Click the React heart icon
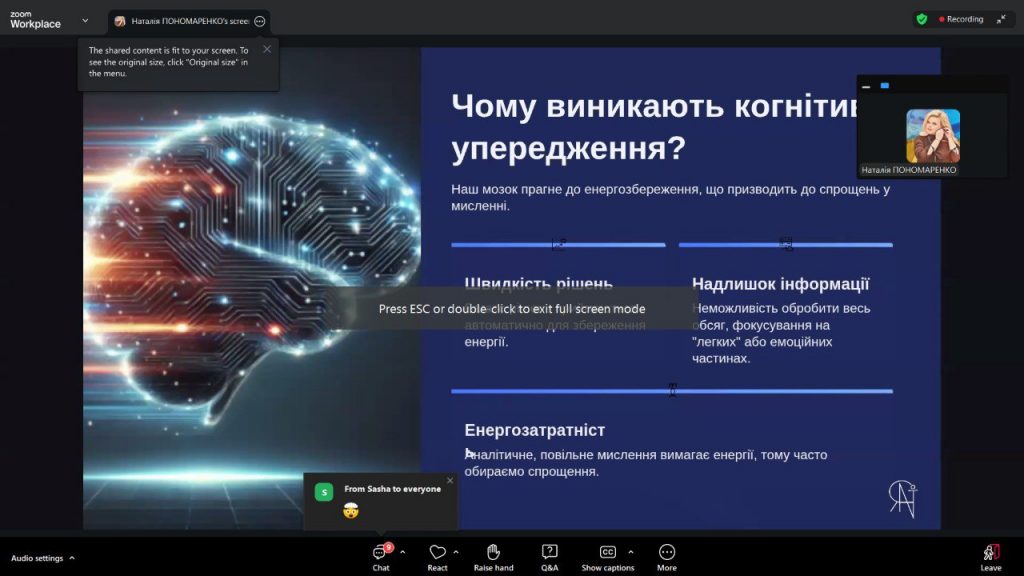 point(437,552)
